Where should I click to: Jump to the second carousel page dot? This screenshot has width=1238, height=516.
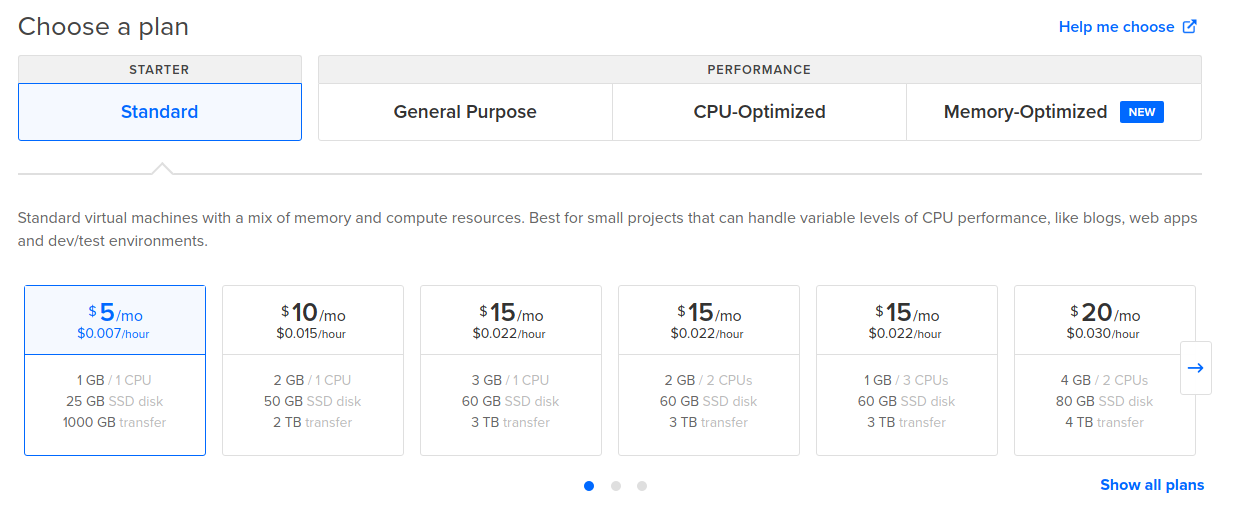click(616, 486)
